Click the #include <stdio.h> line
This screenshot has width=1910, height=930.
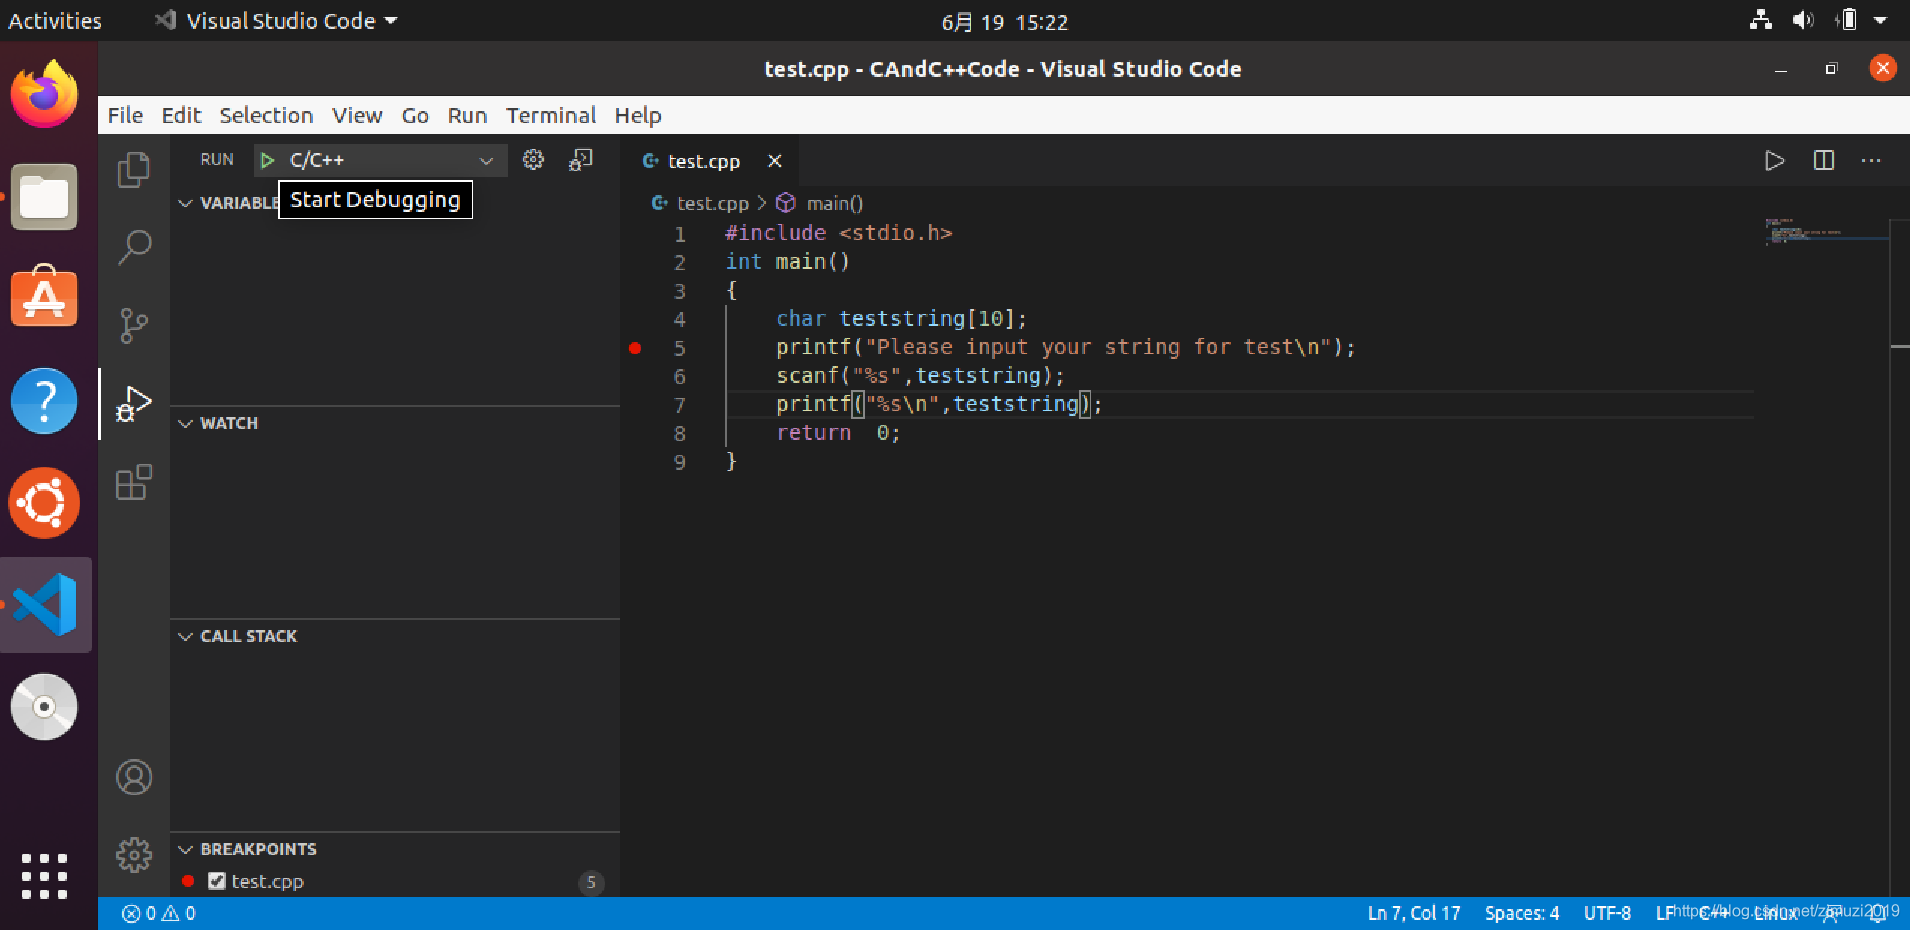click(x=838, y=233)
